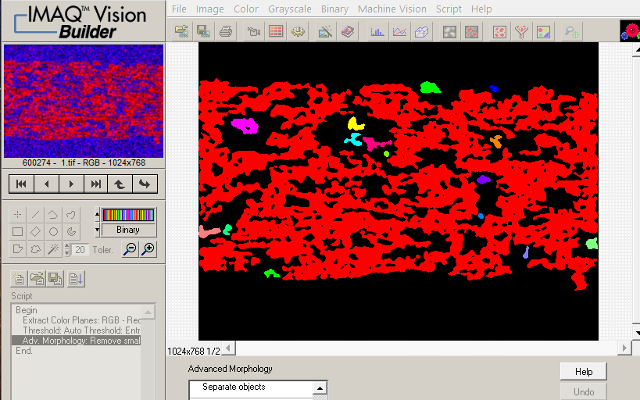
Task: Adjust the tolerance stepper arrows
Action: coord(67,249)
